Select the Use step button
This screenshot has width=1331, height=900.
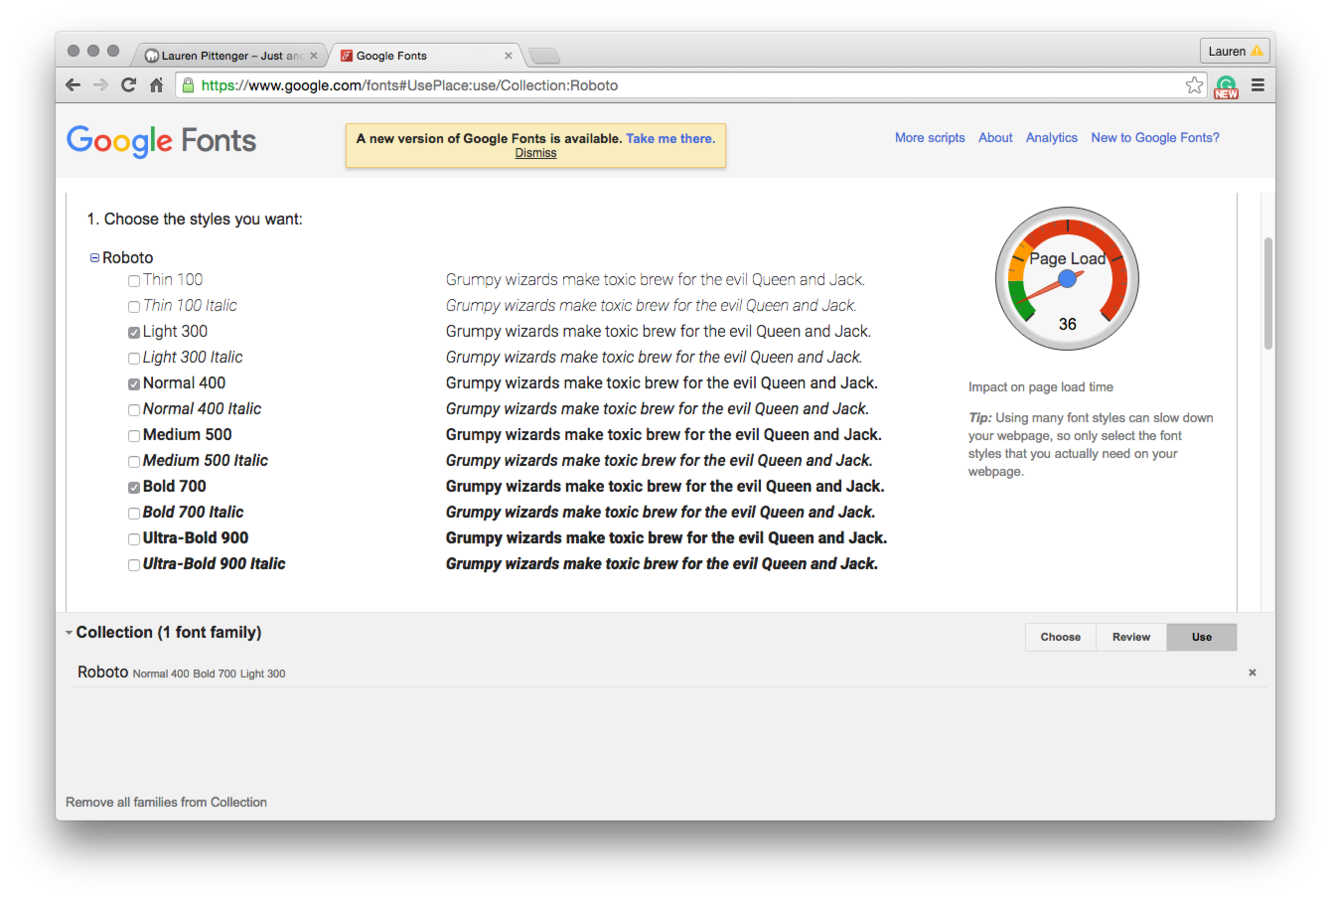click(1202, 637)
